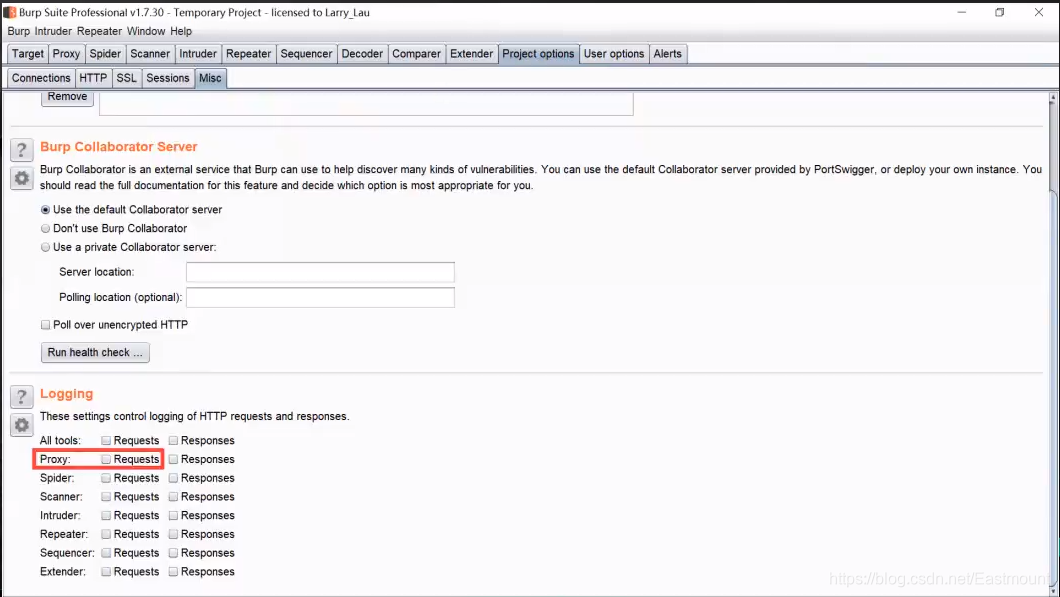Enable Spider Requests logging
This screenshot has width=1060, height=597.
point(106,478)
